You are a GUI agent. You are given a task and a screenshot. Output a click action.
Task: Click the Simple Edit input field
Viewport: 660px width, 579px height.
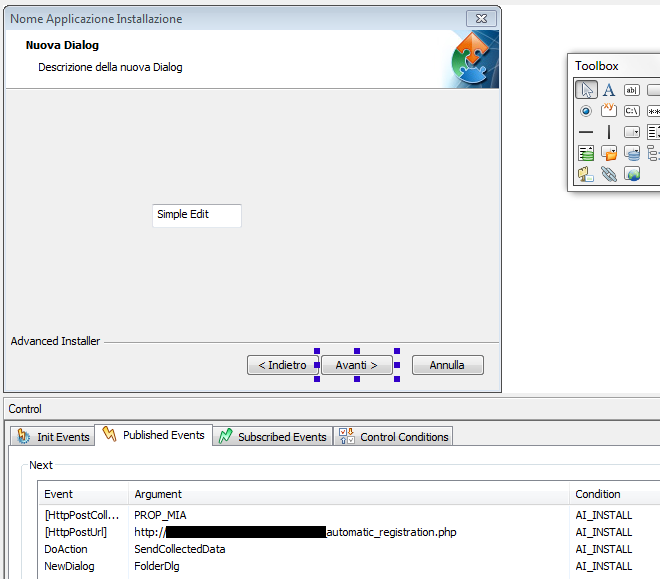pos(197,215)
